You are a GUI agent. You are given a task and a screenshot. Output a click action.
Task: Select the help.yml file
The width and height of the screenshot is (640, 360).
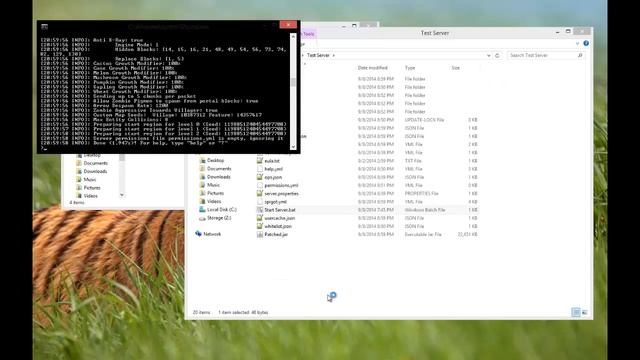[x=273, y=169]
